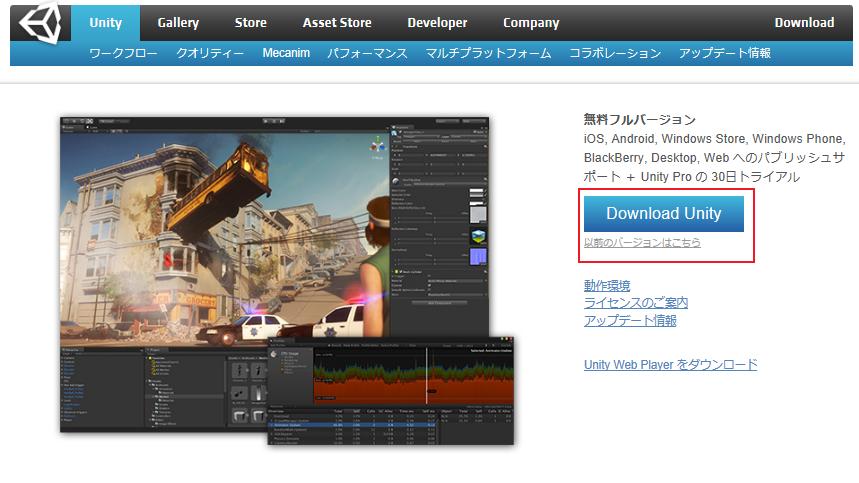Open the Mecanim submenu item

pyautogui.click(x=286, y=53)
